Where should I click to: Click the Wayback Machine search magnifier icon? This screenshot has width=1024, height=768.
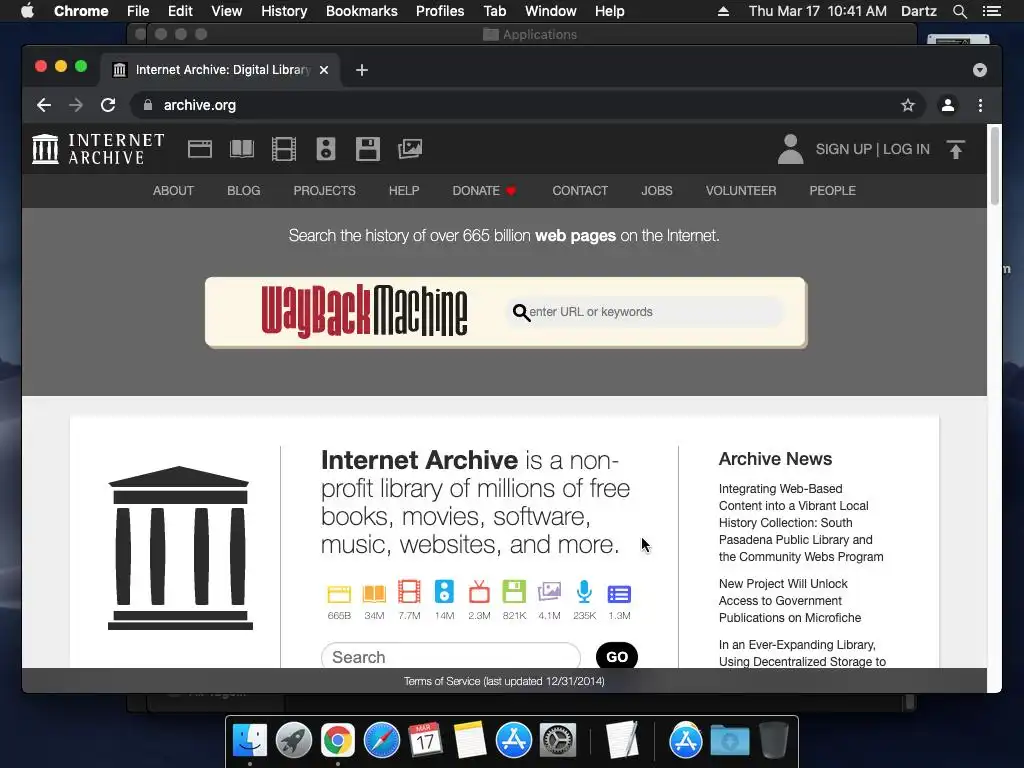(x=521, y=313)
